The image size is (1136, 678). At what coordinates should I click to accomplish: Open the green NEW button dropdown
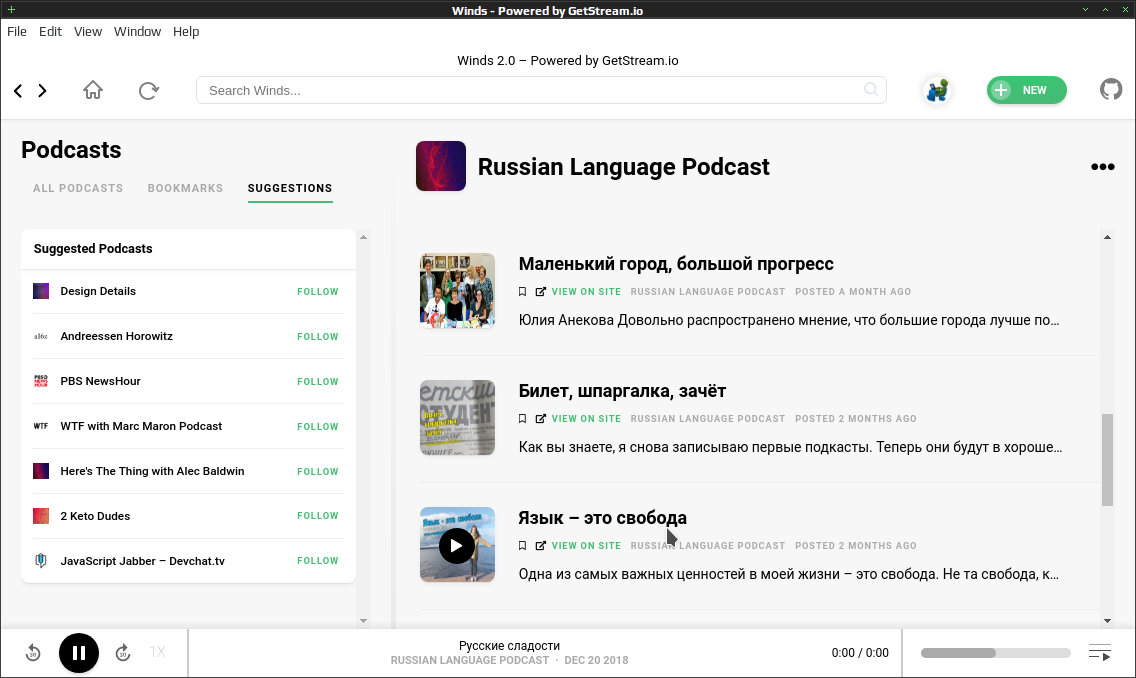click(x=1026, y=90)
